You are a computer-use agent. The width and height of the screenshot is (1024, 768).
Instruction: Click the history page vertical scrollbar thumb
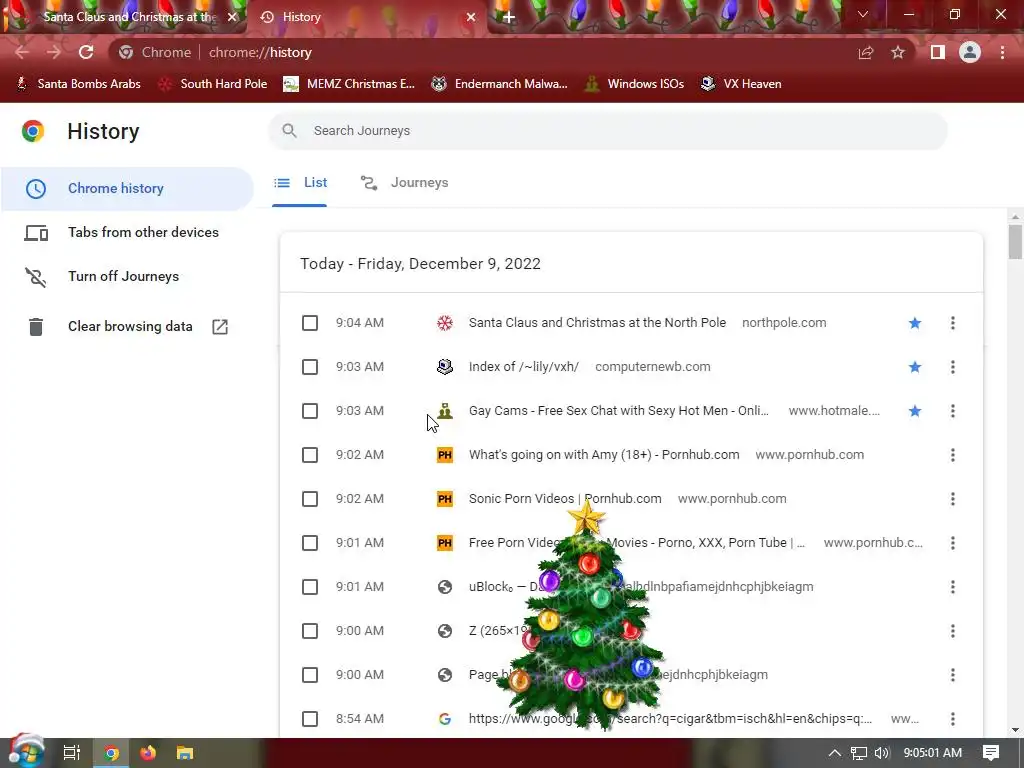click(1015, 242)
